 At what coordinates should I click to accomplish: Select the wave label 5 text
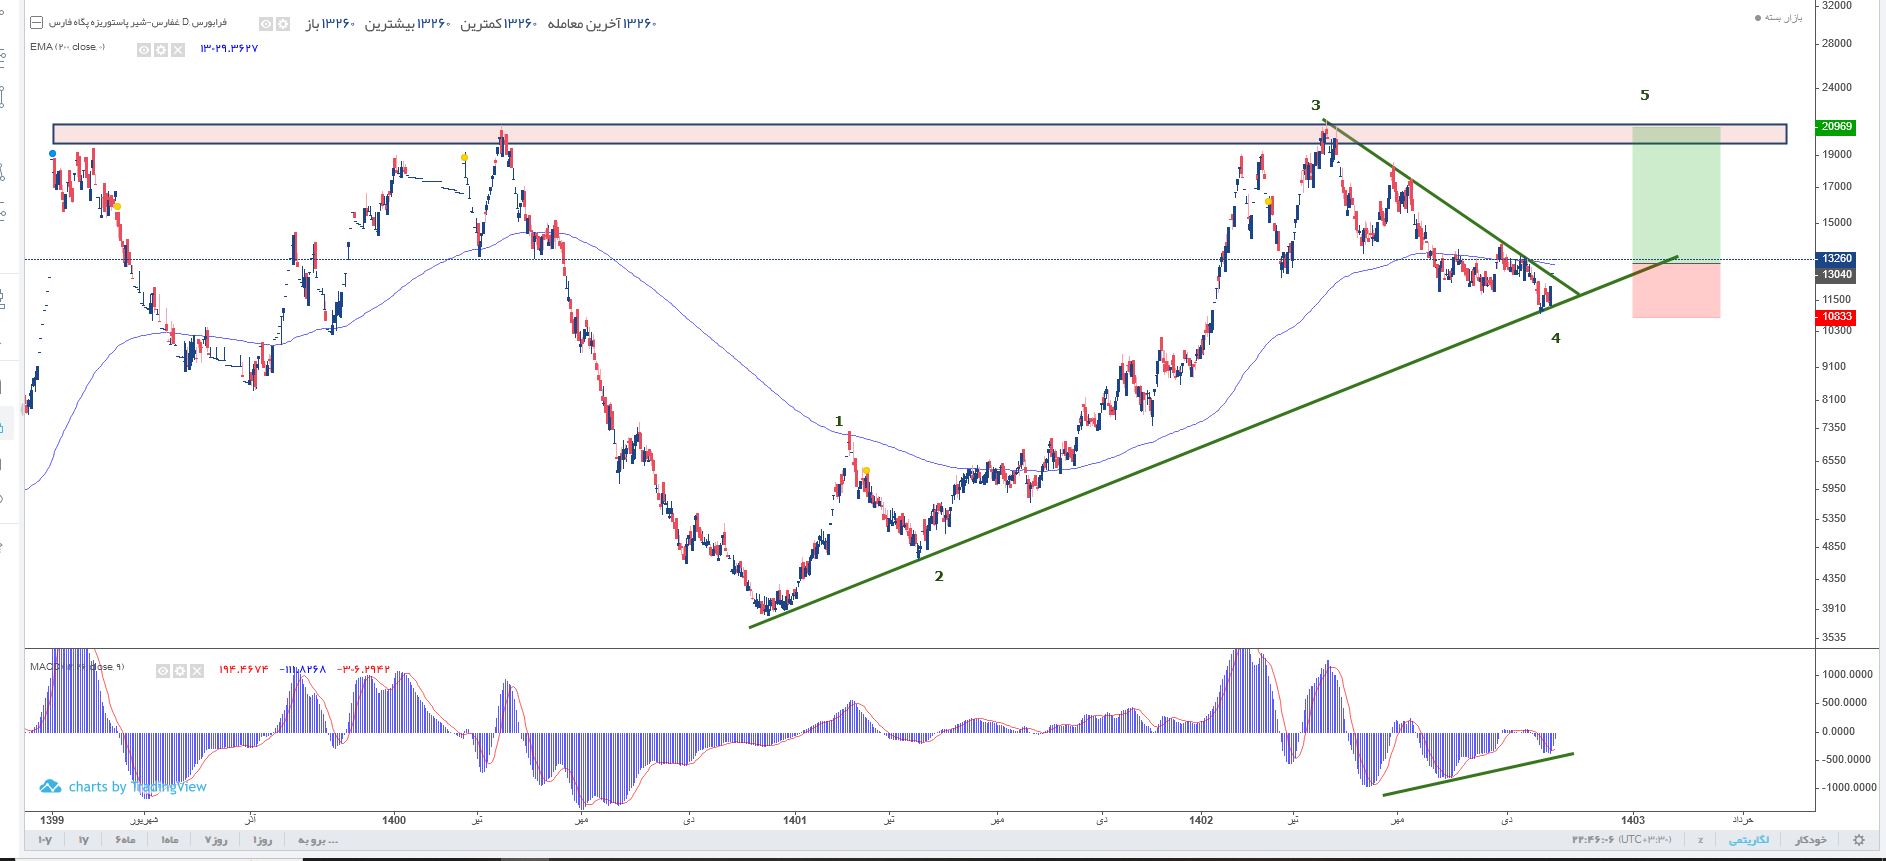pos(1644,95)
